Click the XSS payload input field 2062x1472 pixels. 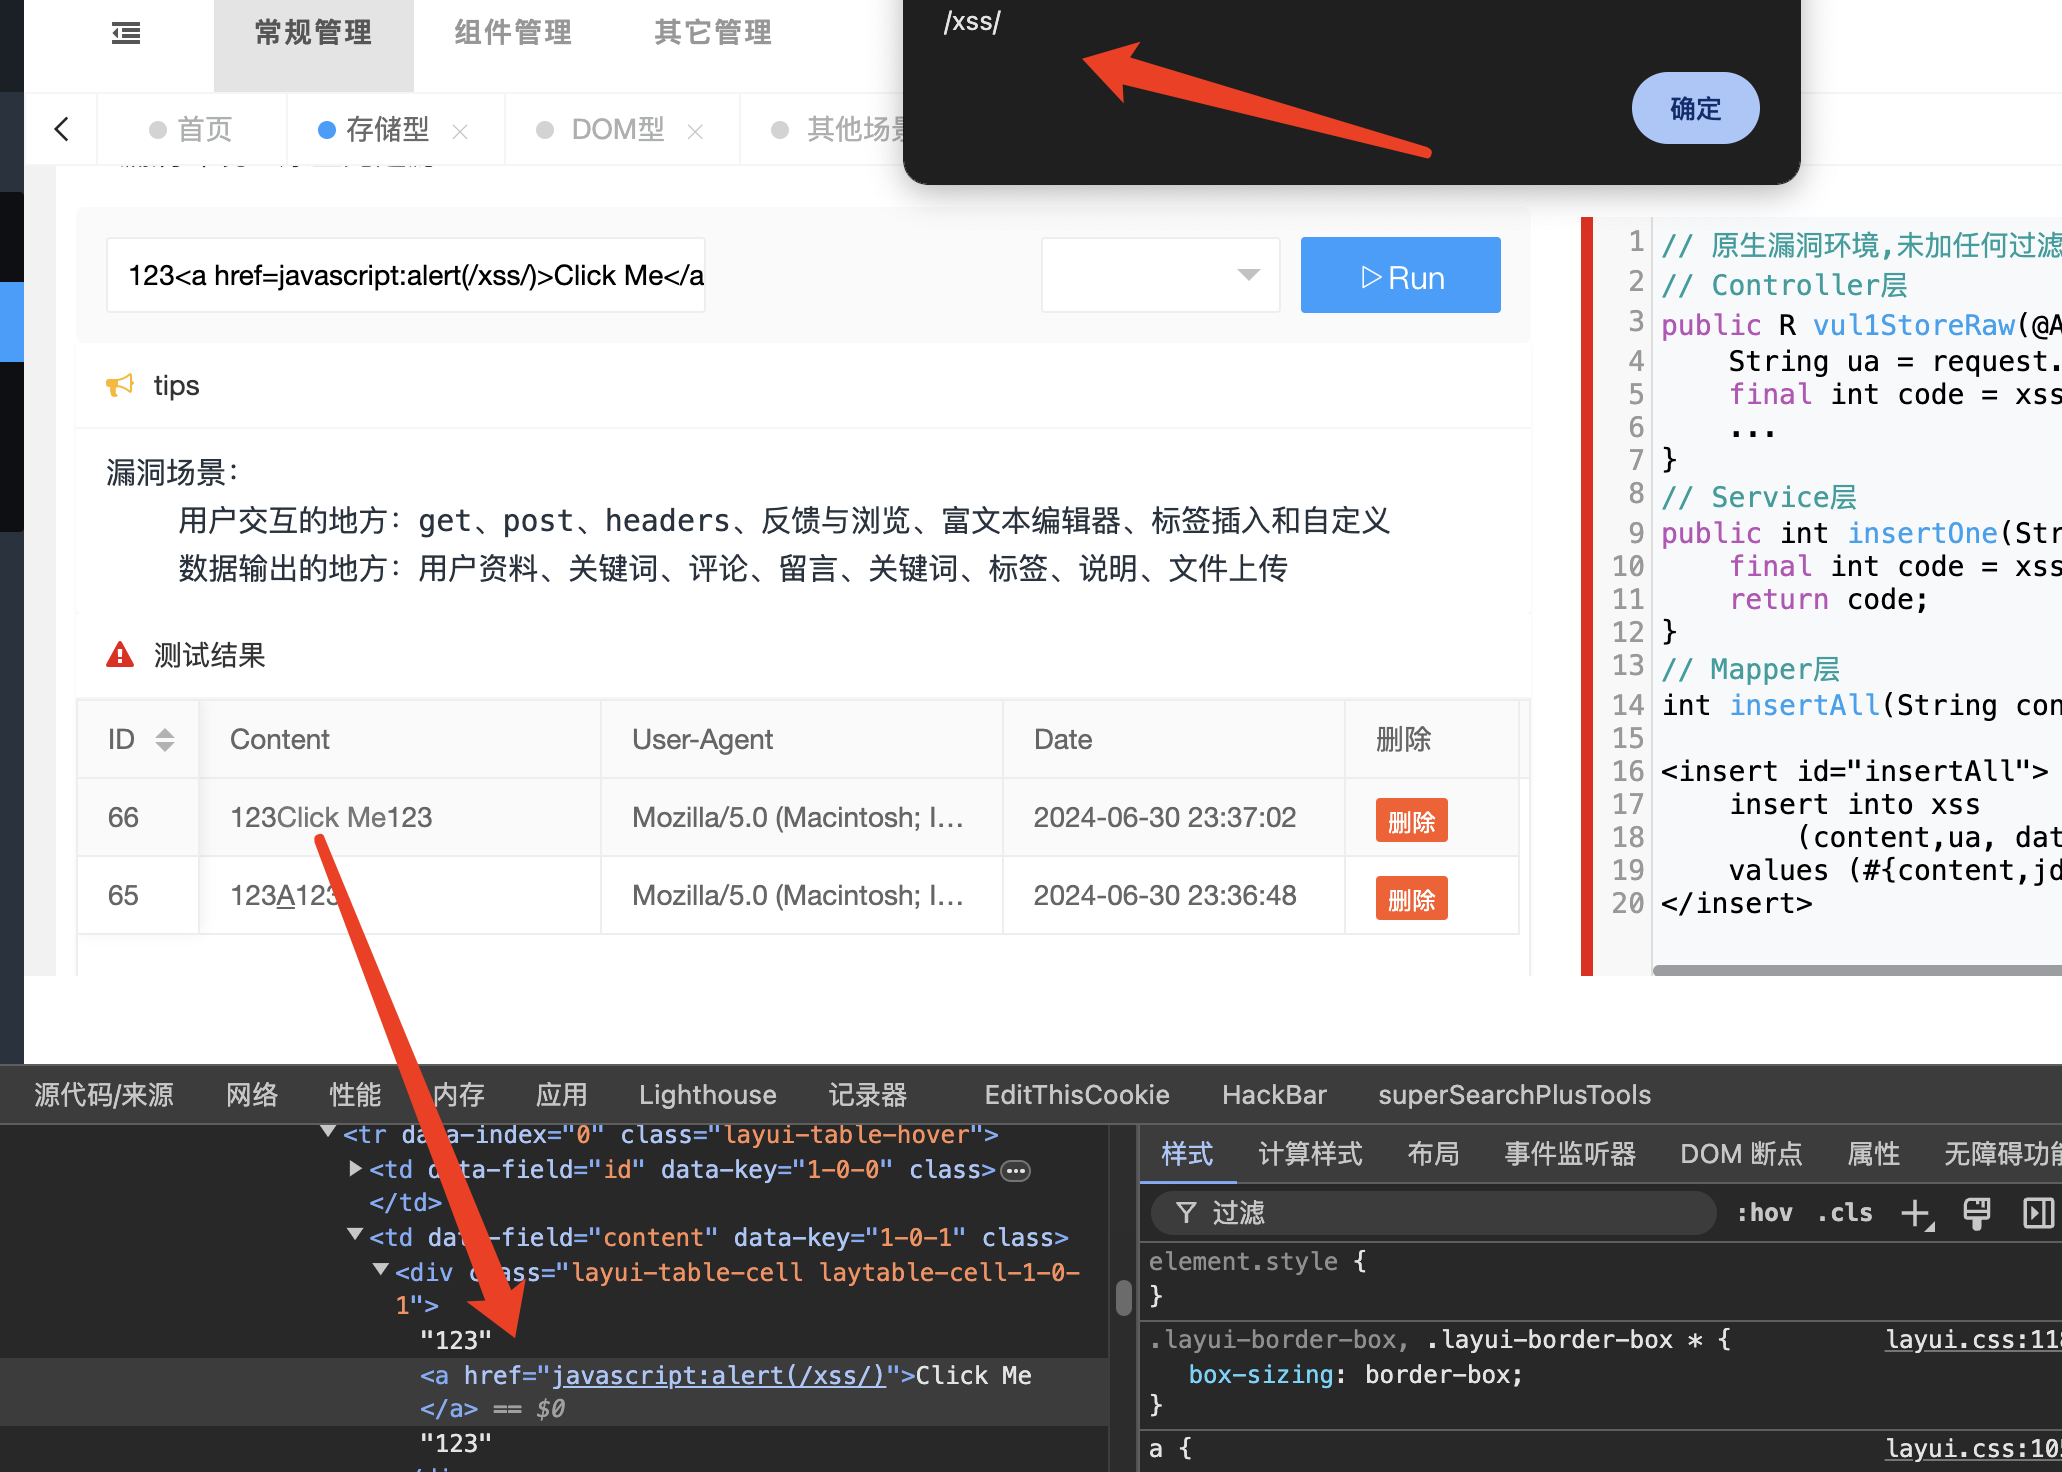point(406,275)
